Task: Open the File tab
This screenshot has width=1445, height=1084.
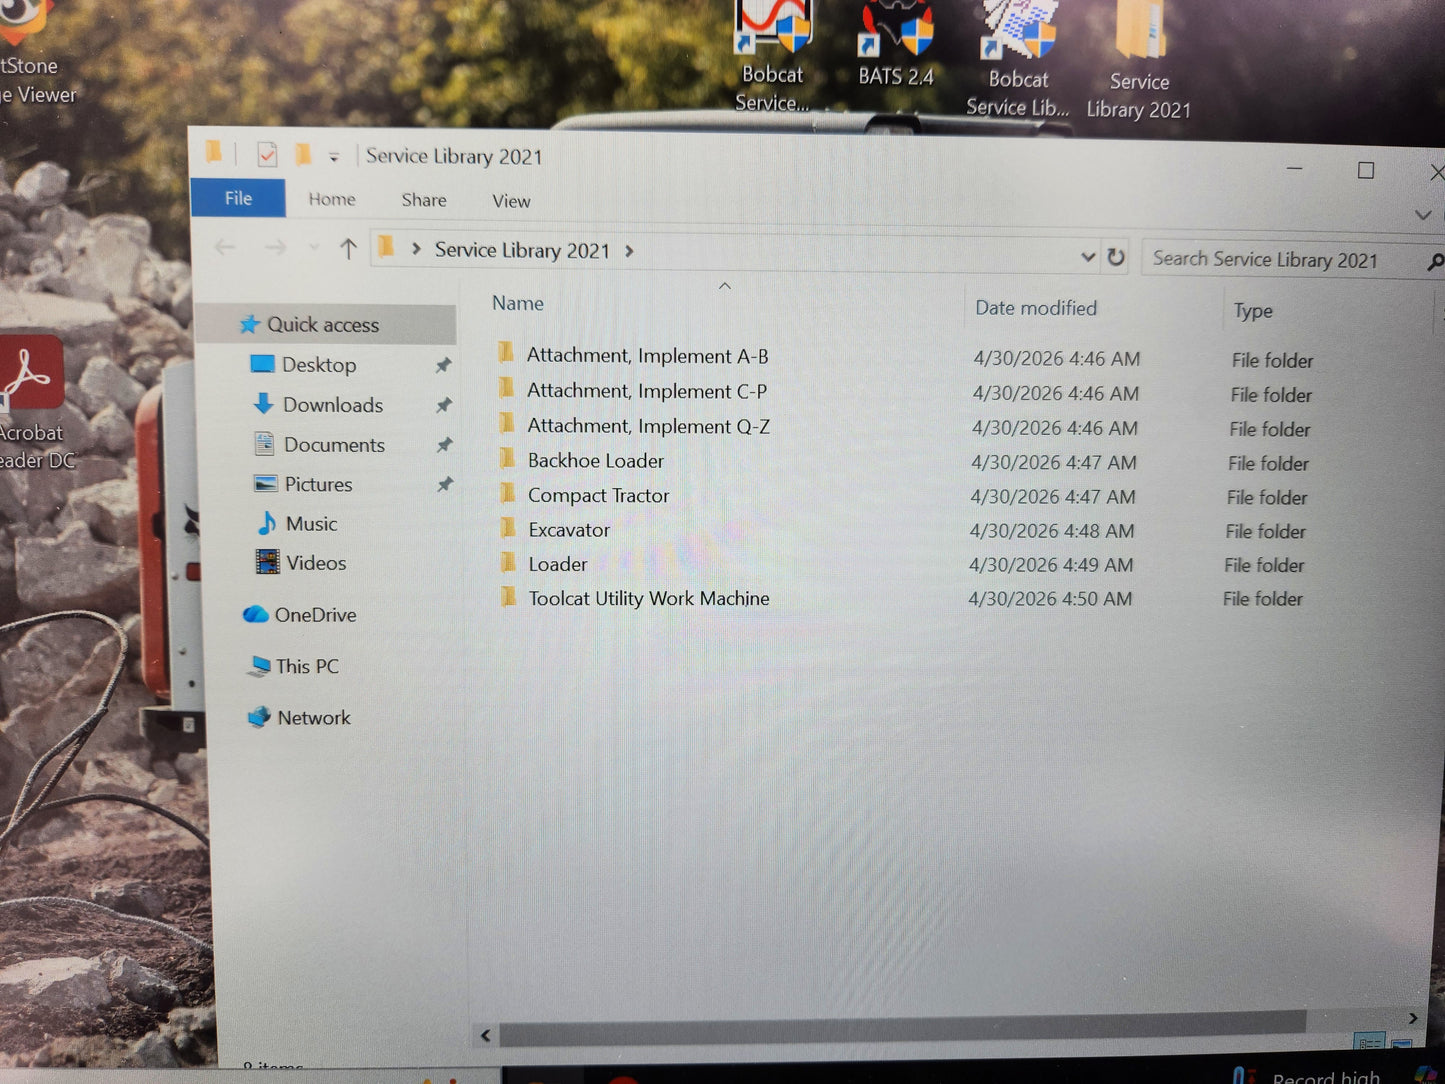Action: (x=238, y=198)
